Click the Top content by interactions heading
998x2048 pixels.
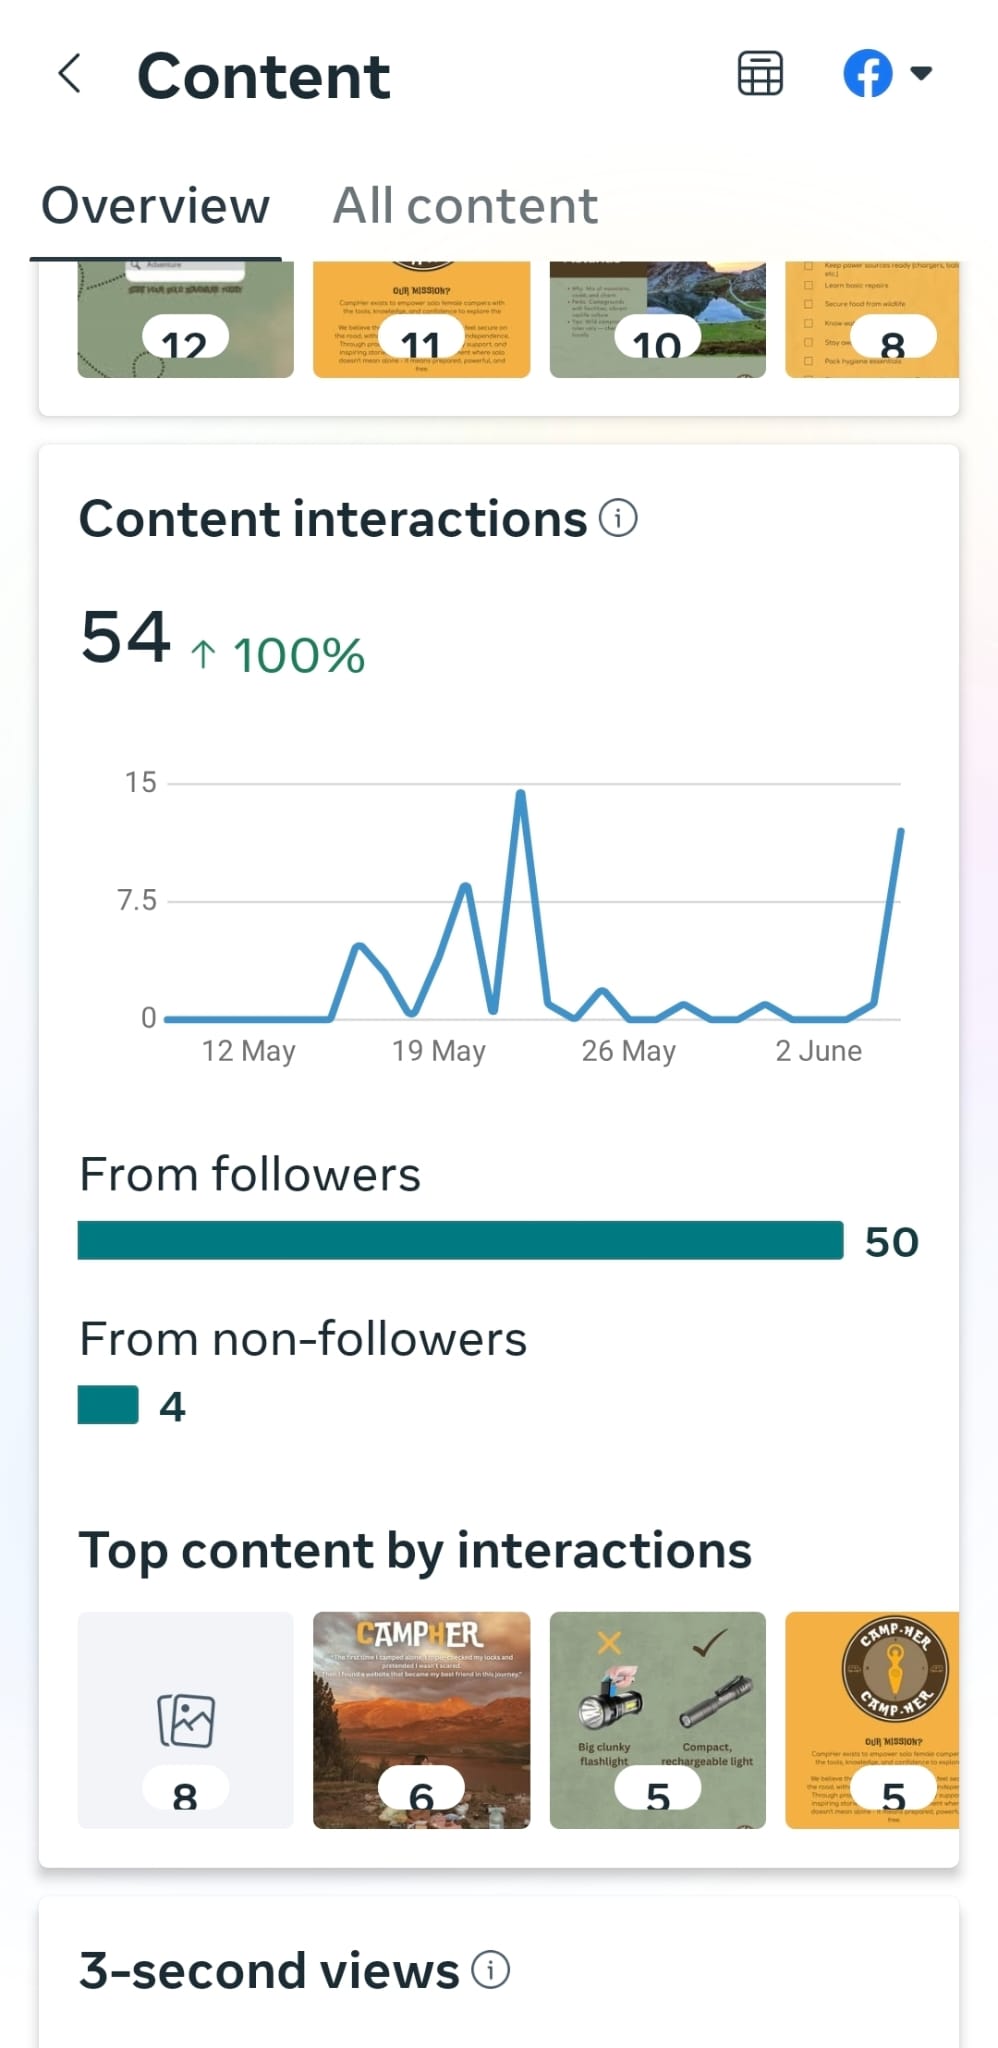pyautogui.click(x=415, y=1551)
